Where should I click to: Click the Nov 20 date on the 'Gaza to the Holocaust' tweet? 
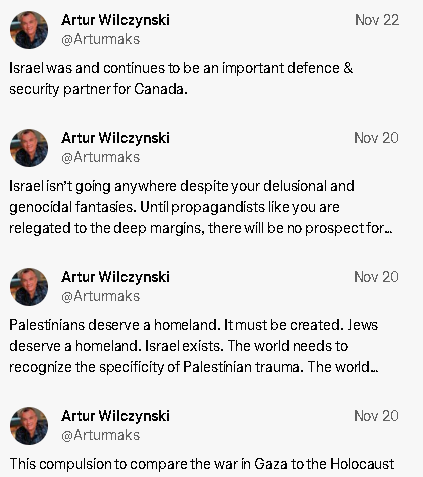pyautogui.click(x=376, y=416)
